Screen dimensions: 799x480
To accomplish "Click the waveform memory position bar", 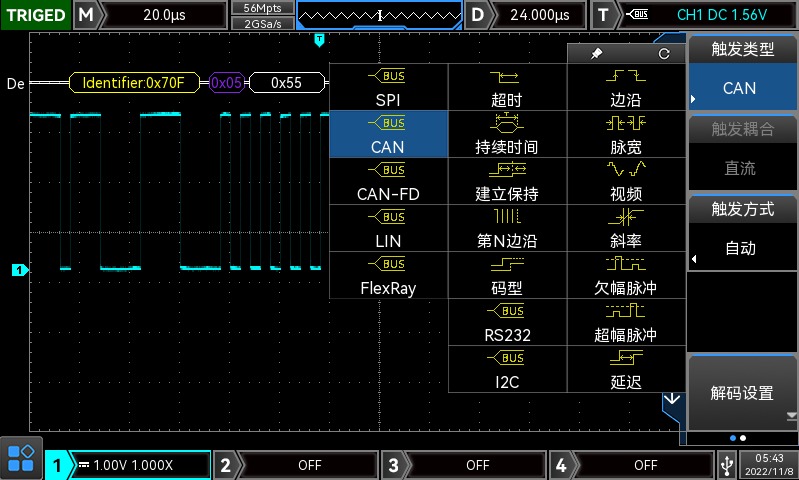I will (x=380, y=15).
